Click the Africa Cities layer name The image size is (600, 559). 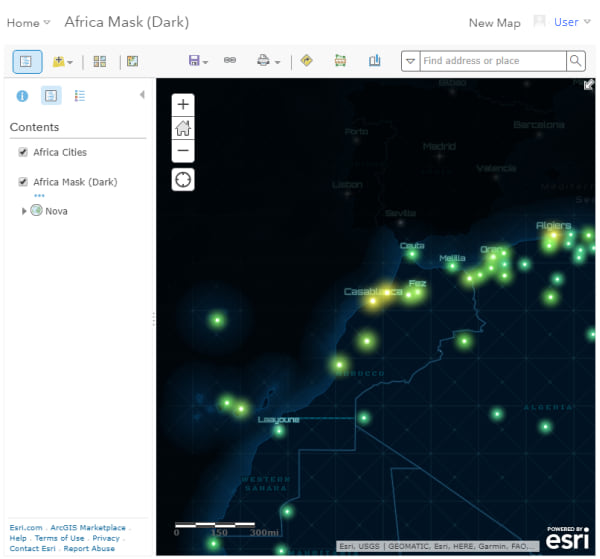60,152
